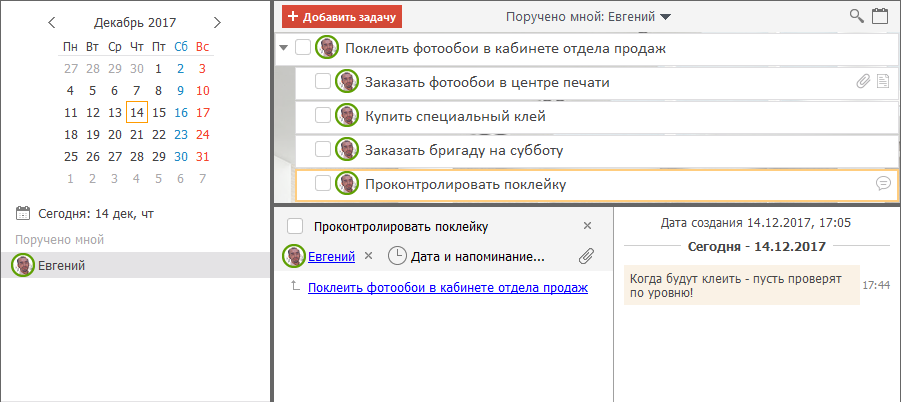901x402 pixels.
Task: Click Евгений's avatar in the left sidebar
Action: point(24,265)
